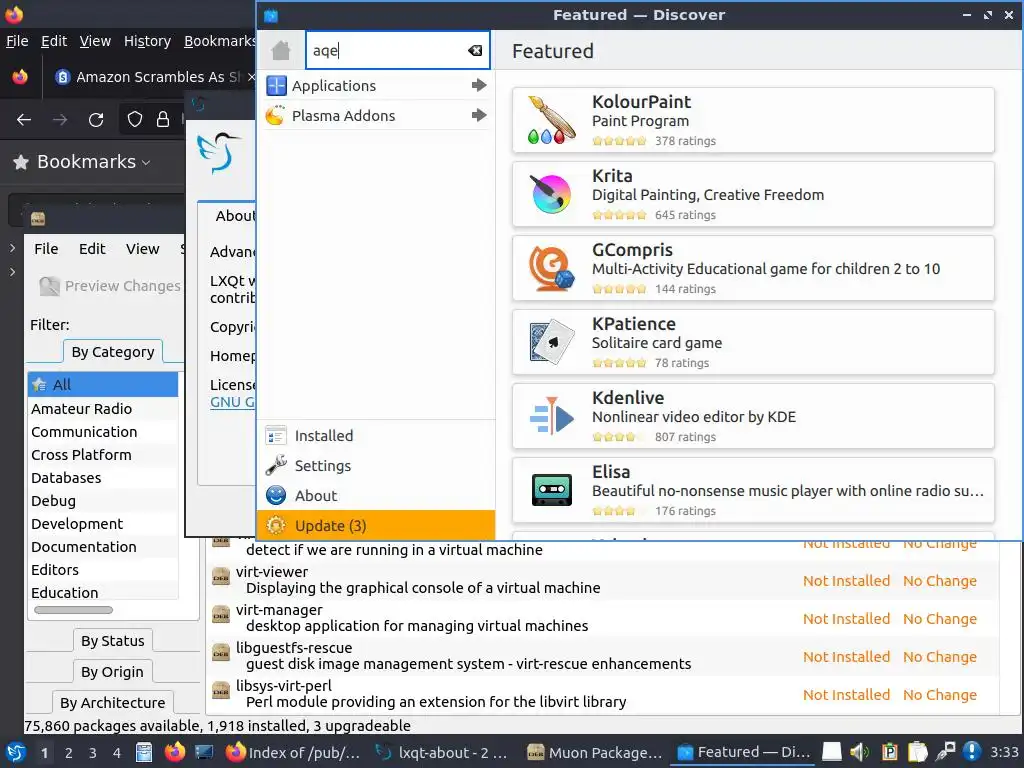Launch Firefox from the taskbar quick launch
The image size is (1024, 768).
(x=174, y=752)
